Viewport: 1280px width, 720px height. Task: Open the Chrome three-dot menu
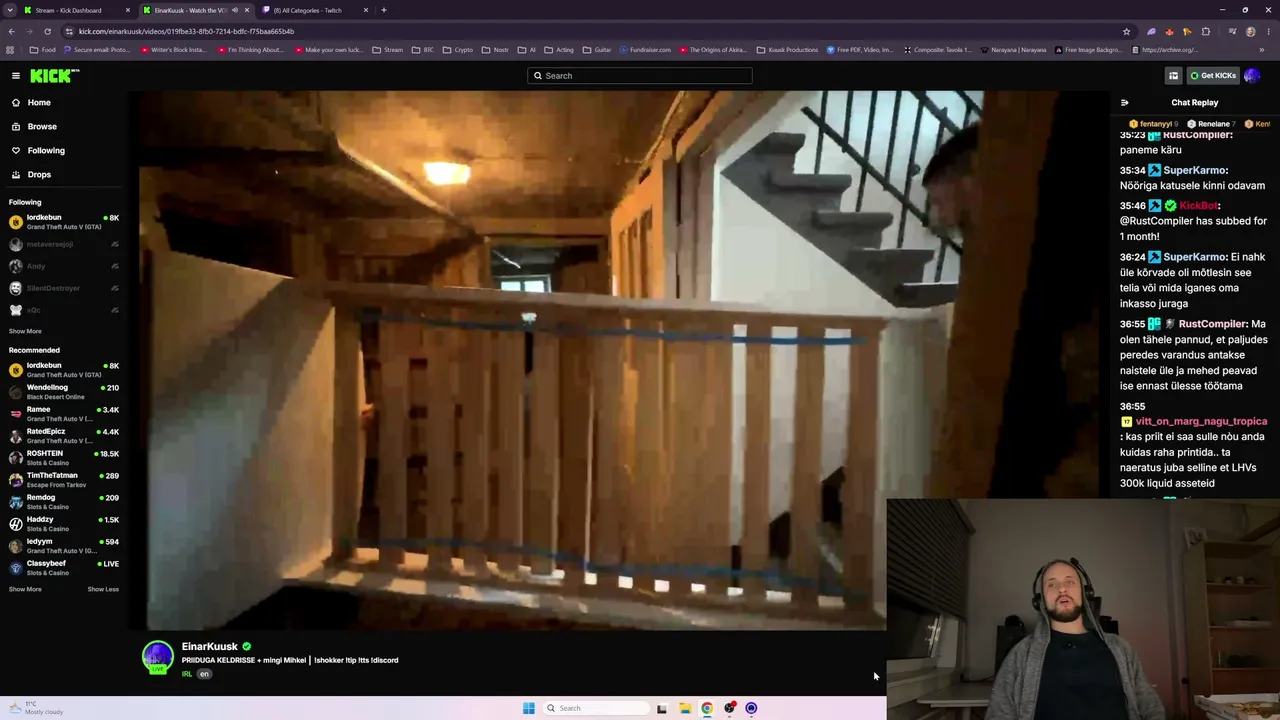click(1269, 31)
